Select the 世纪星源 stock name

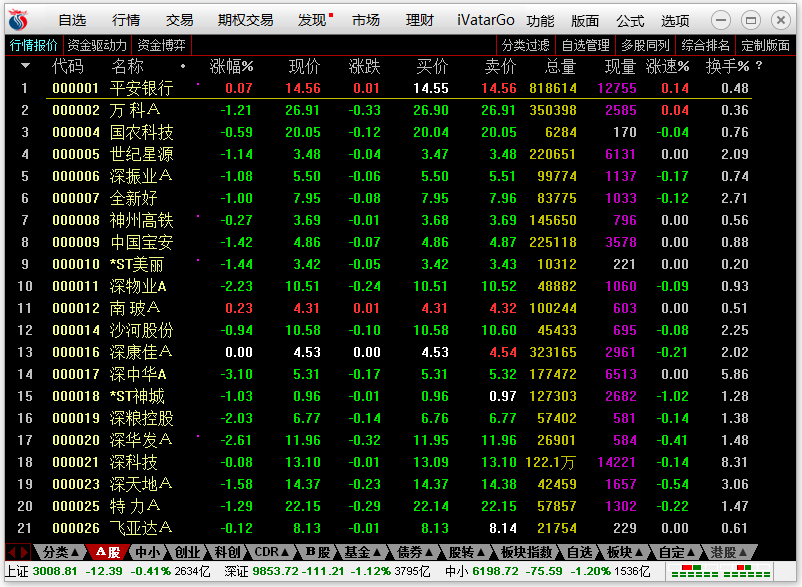coord(141,154)
